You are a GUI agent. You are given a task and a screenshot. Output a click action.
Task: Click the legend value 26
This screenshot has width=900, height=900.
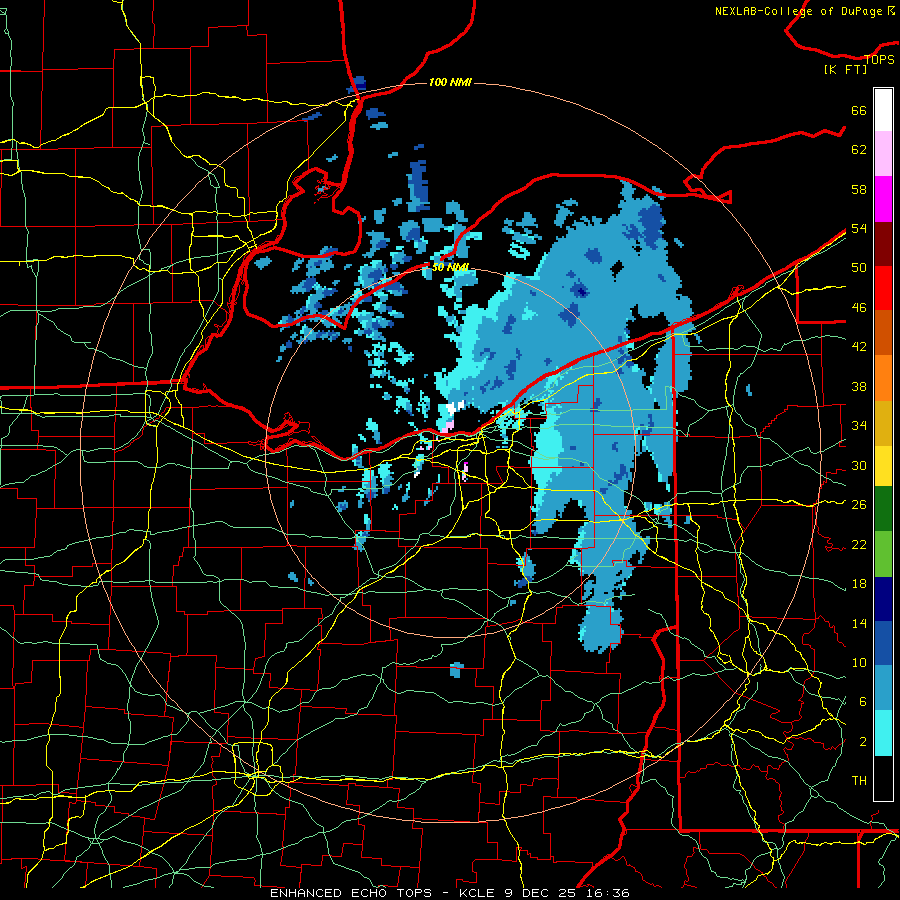coord(859,505)
